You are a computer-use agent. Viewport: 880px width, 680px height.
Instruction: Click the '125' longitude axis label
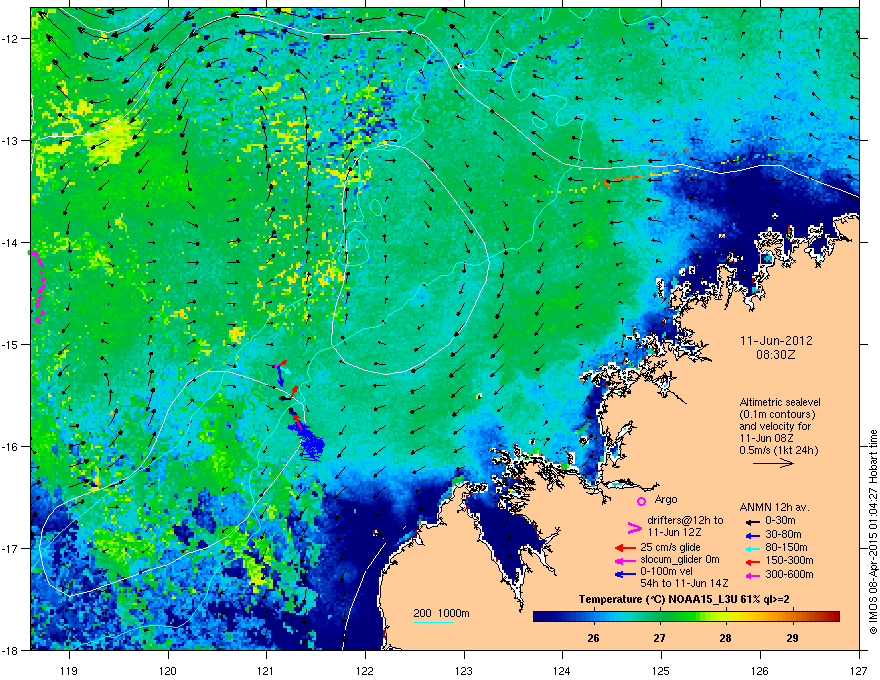tap(661, 670)
